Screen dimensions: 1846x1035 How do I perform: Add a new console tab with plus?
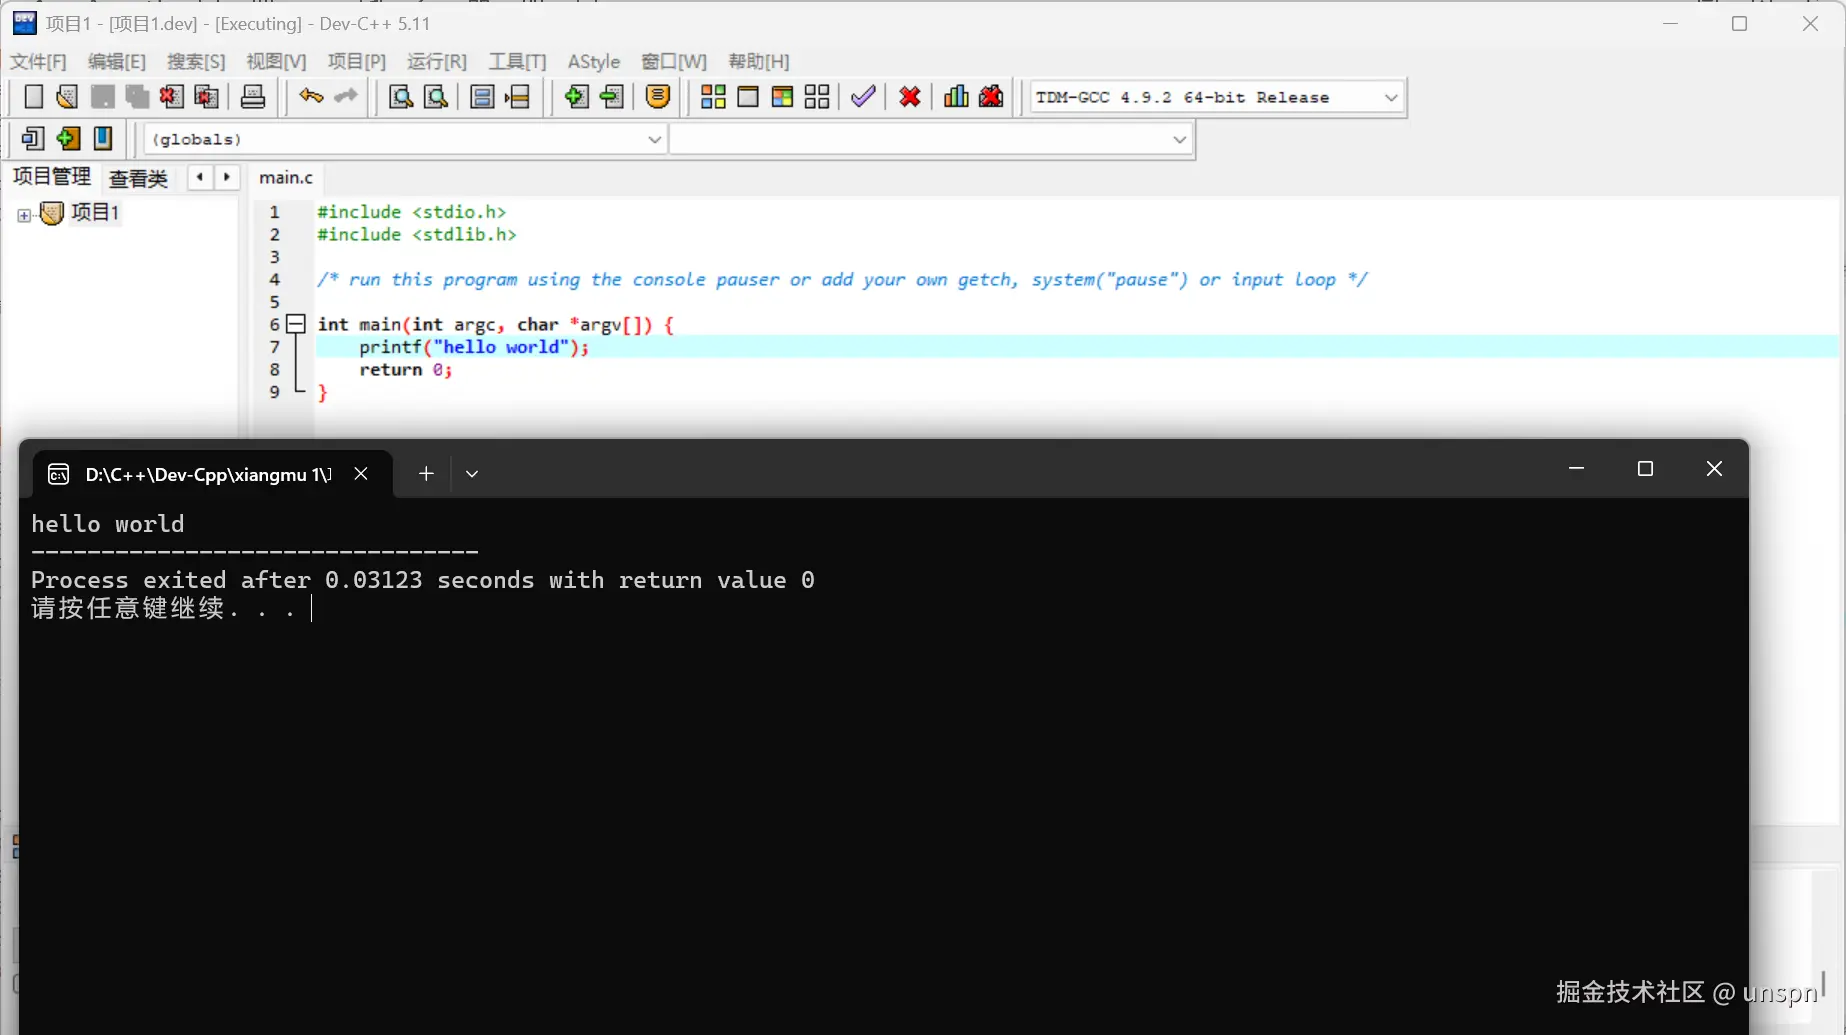426,474
